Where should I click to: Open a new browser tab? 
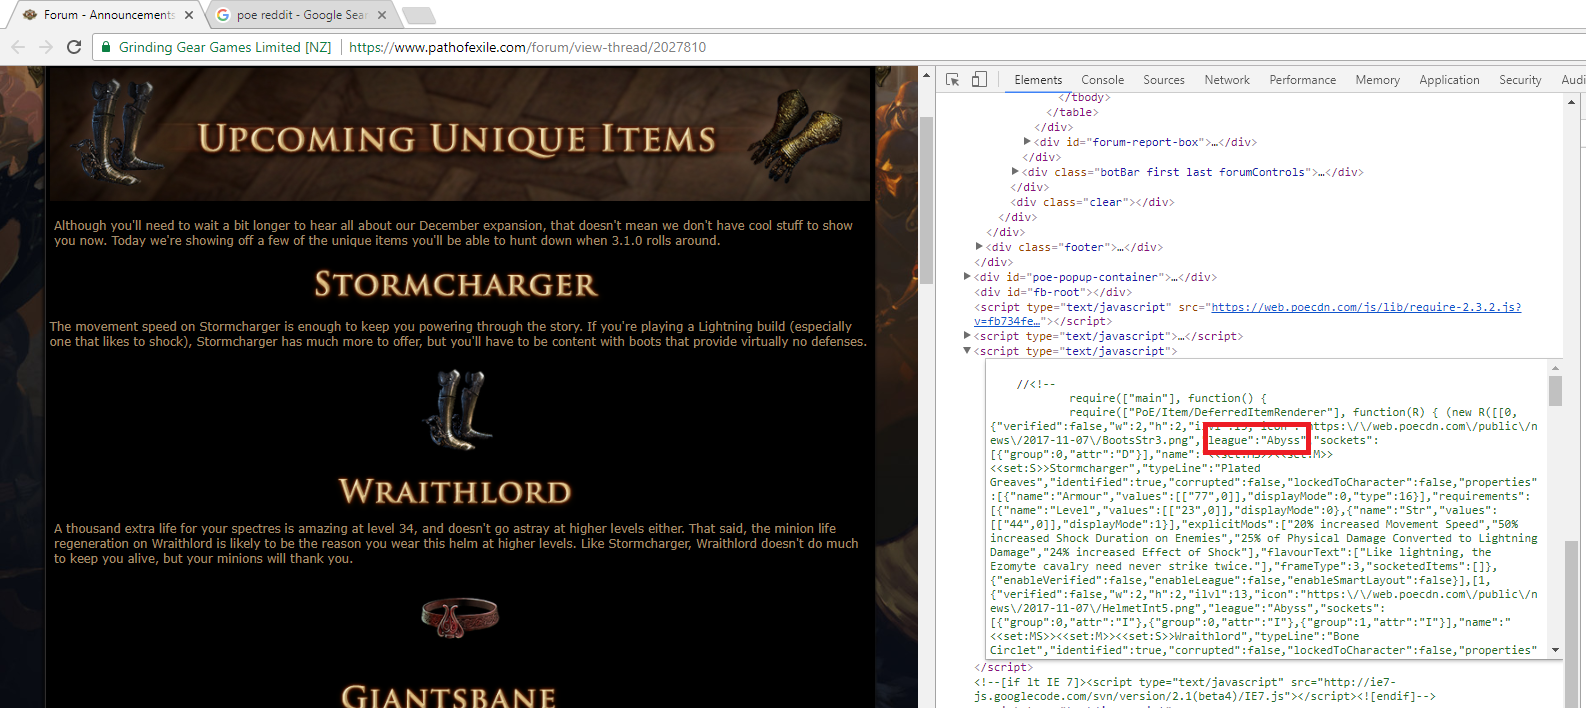click(x=418, y=15)
